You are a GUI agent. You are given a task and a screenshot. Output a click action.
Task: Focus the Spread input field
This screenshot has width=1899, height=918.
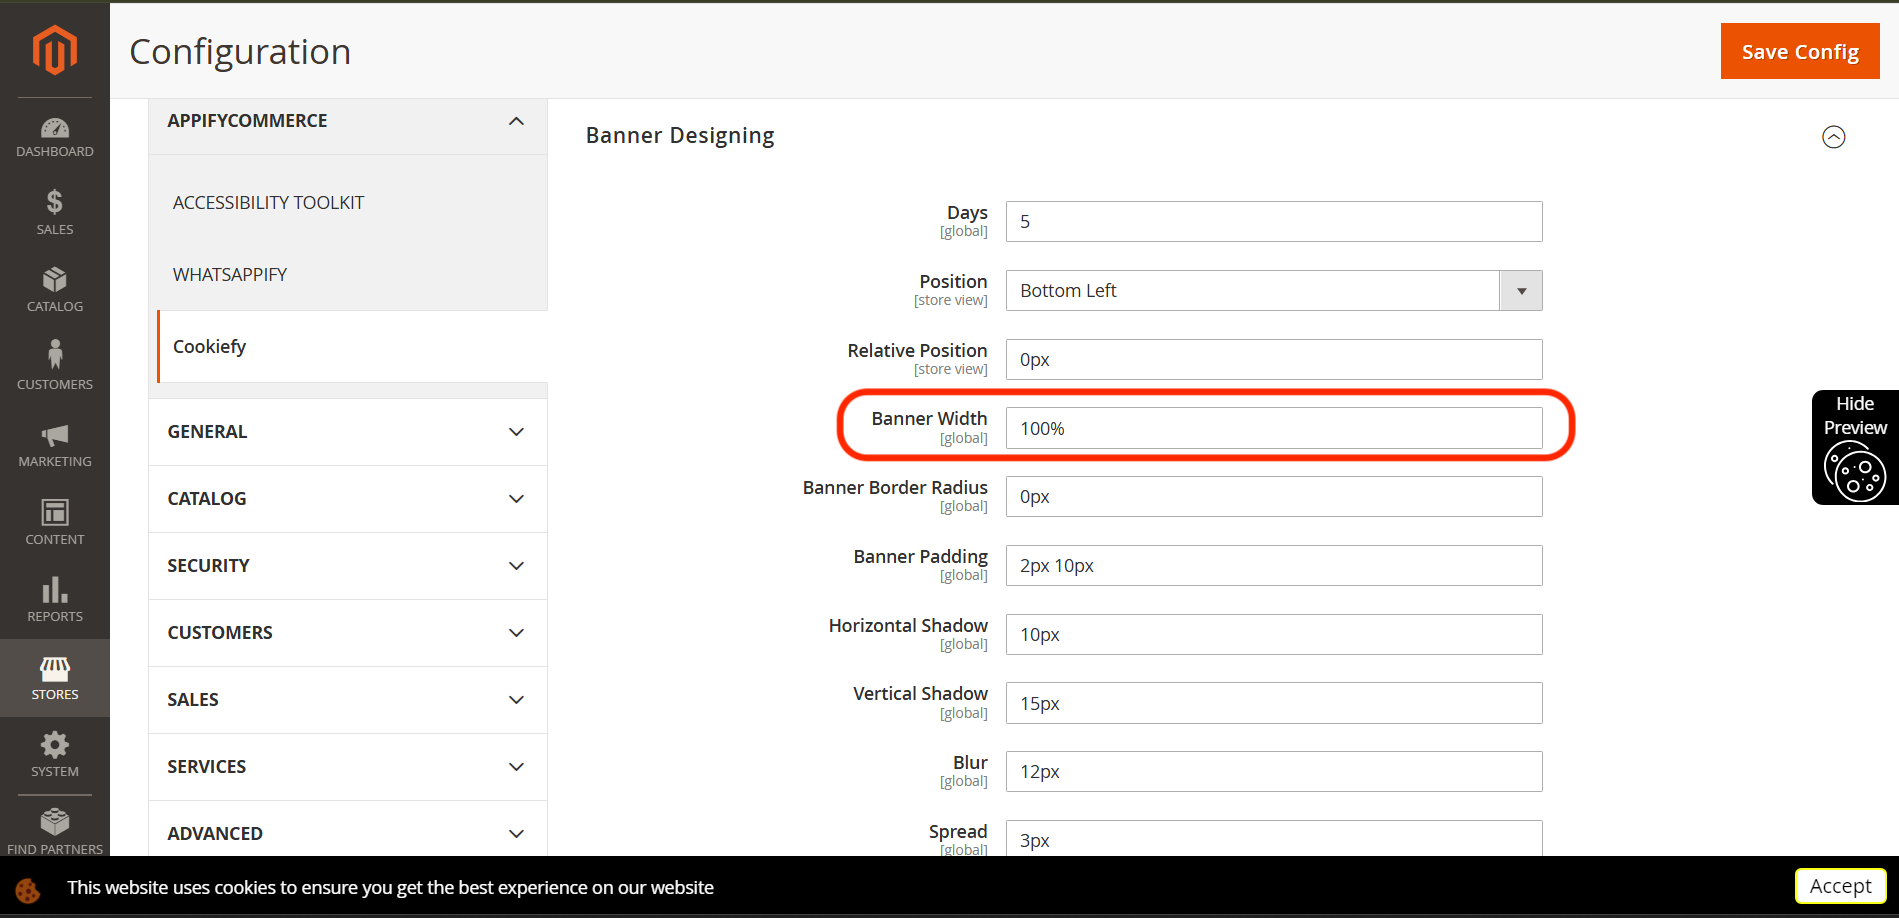pyautogui.click(x=1274, y=839)
